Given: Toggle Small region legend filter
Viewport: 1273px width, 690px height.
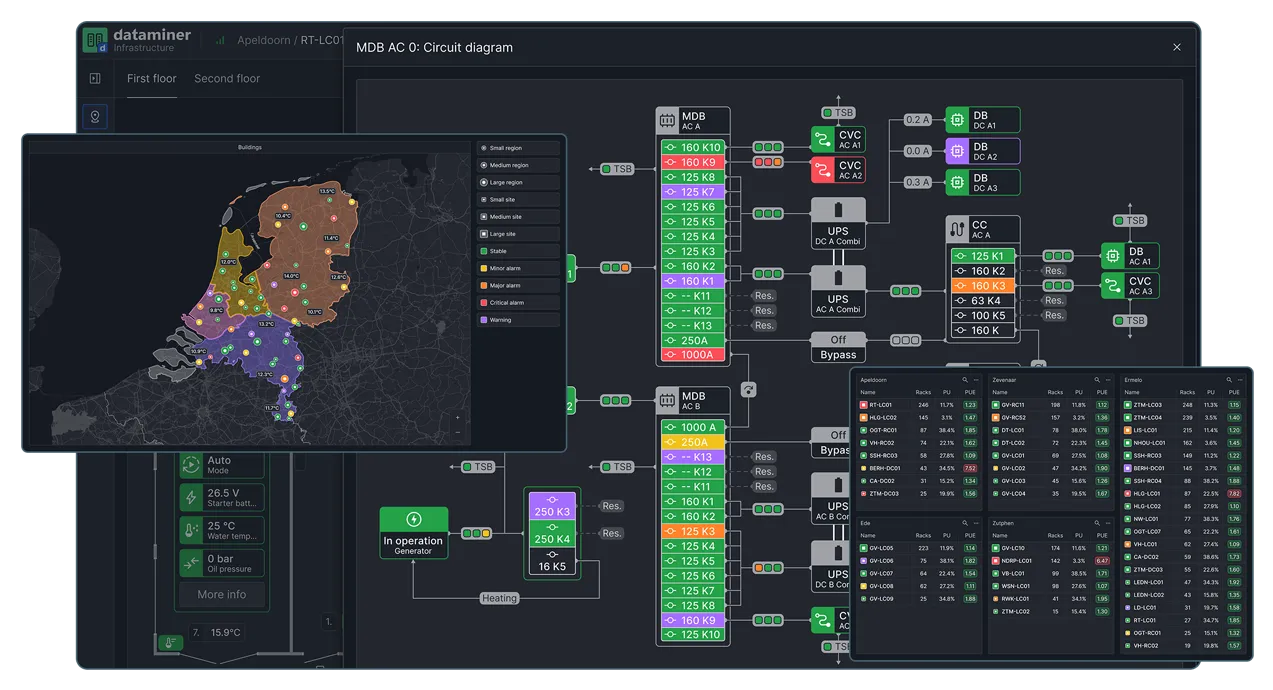Looking at the screenshot, I should [517, 148].
